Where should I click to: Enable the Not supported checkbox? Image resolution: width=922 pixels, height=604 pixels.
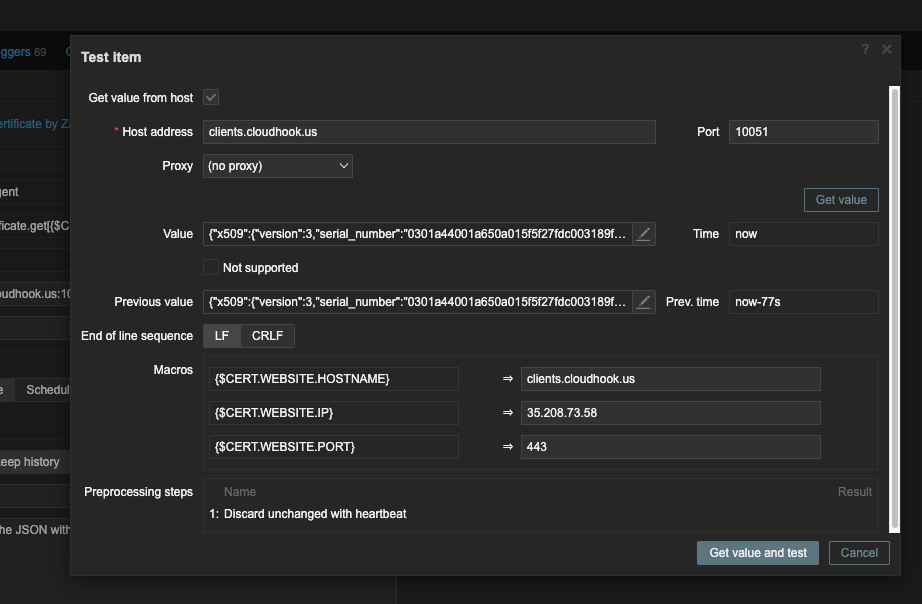coord(211,268)
